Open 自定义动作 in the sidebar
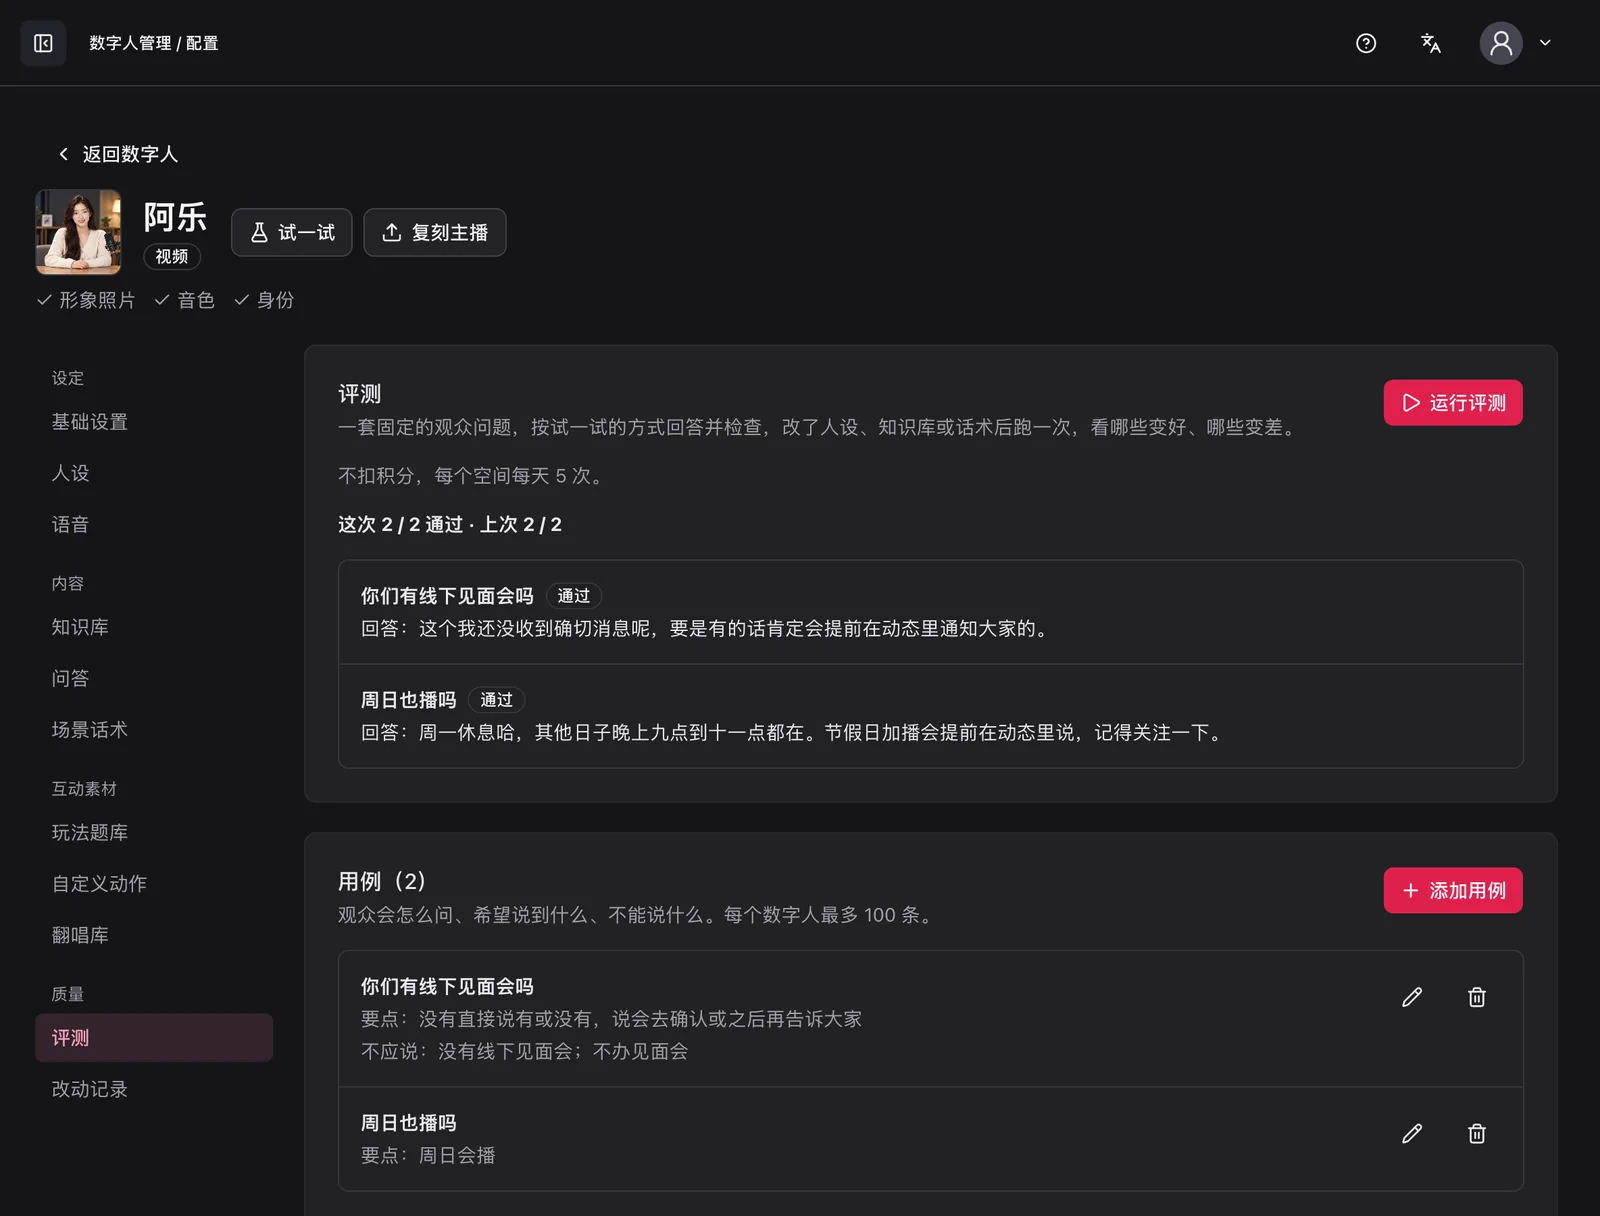 154,884
